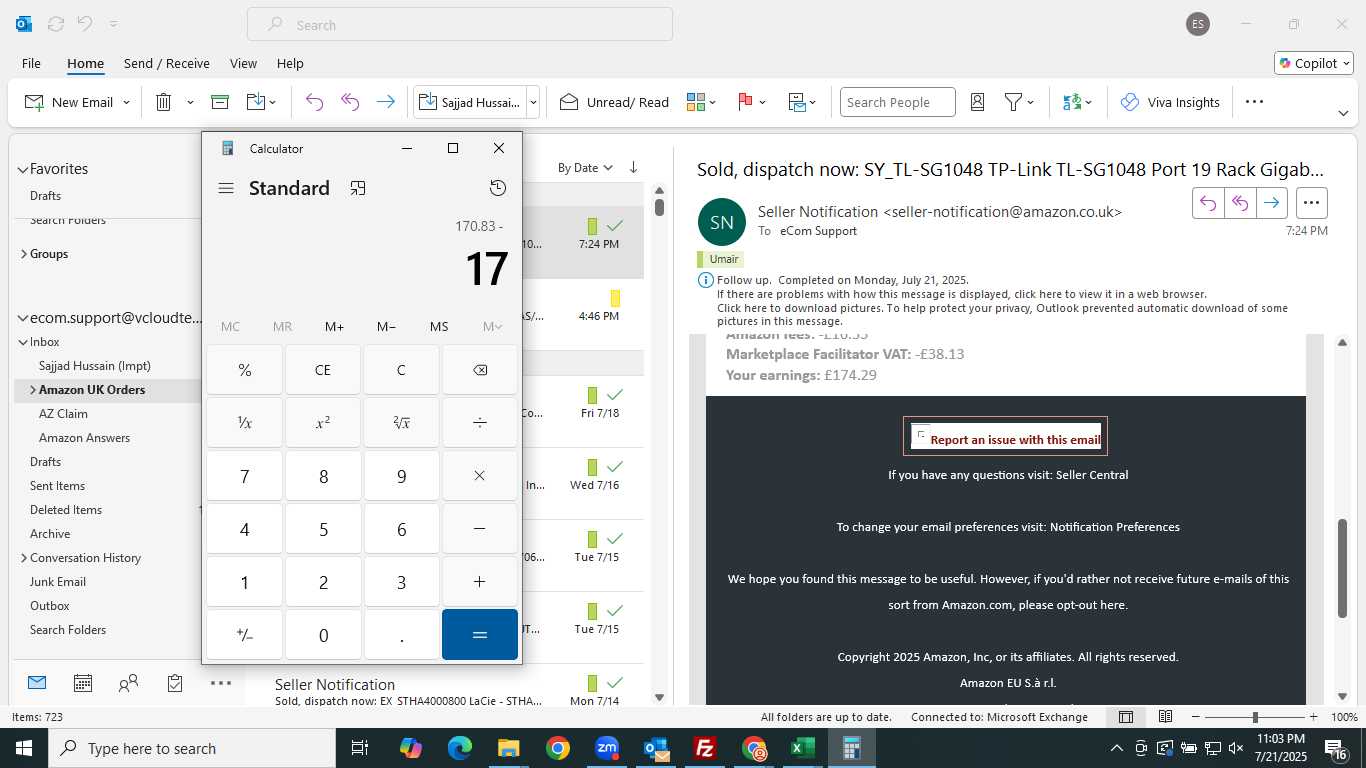1366x768 pixels.
Task: Click the Follow Up flag icon
Action: click(745, 102)
